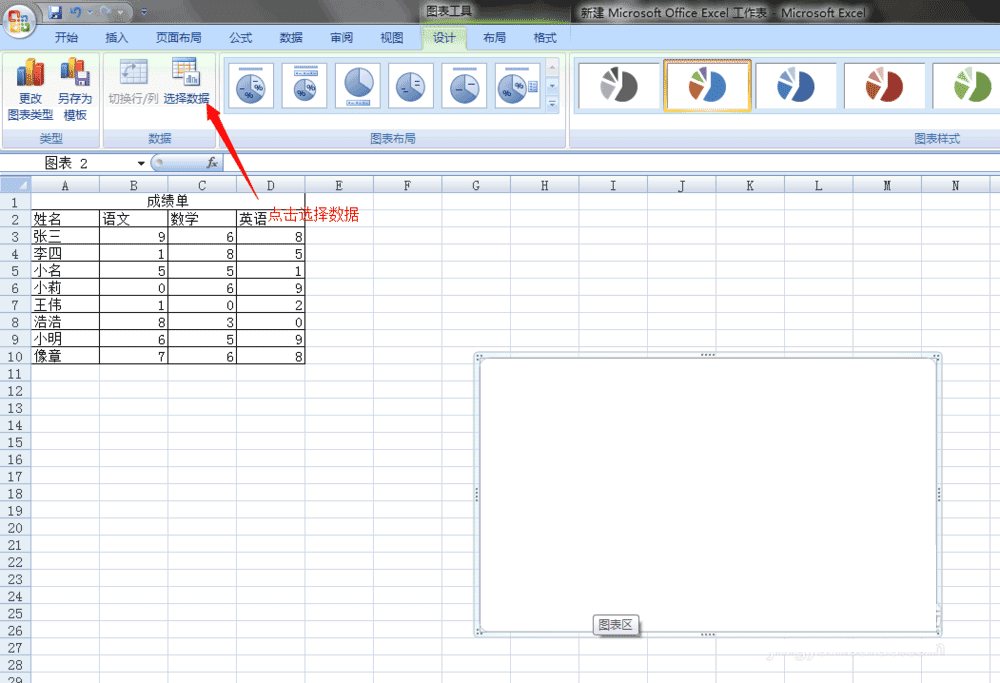The width and height of the screenshot is (1000, 683).
Task: Open the Customize Quick Access Toolbar dropdown
Action: click(143, 12)
